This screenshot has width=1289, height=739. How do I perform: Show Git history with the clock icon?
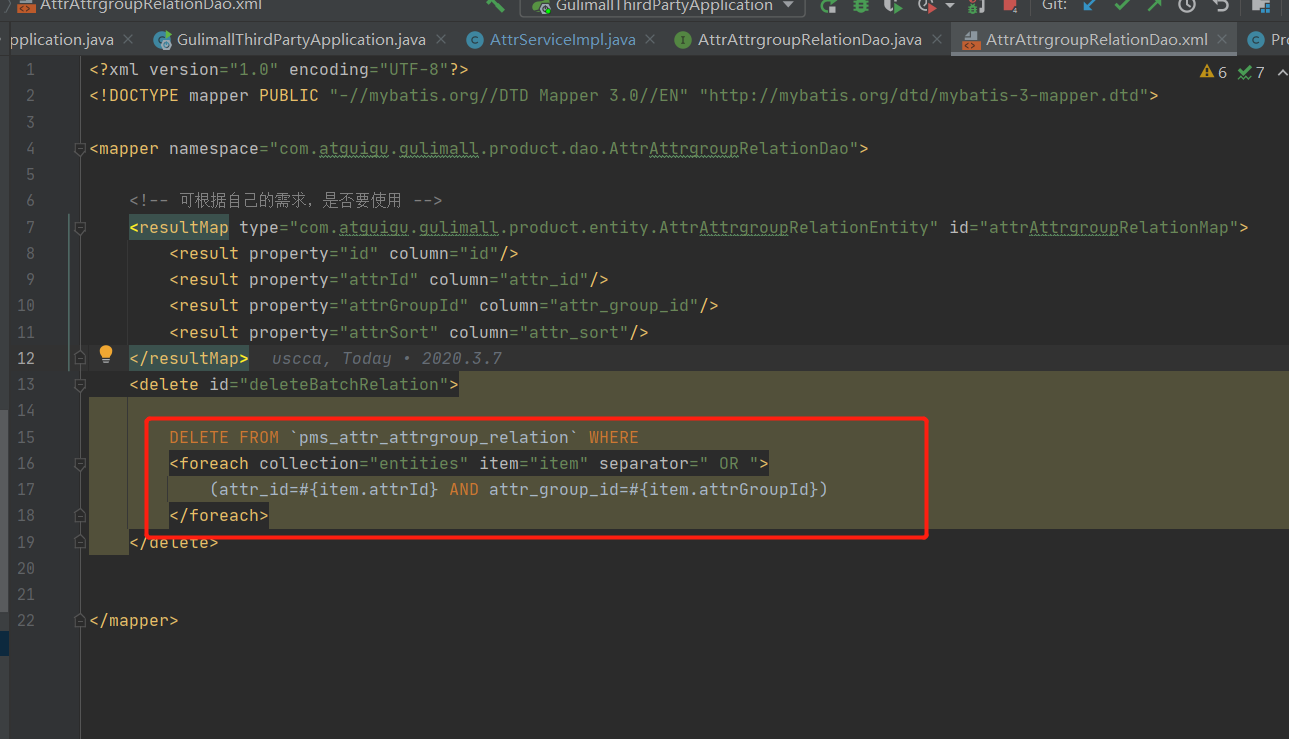point(1187,5)
